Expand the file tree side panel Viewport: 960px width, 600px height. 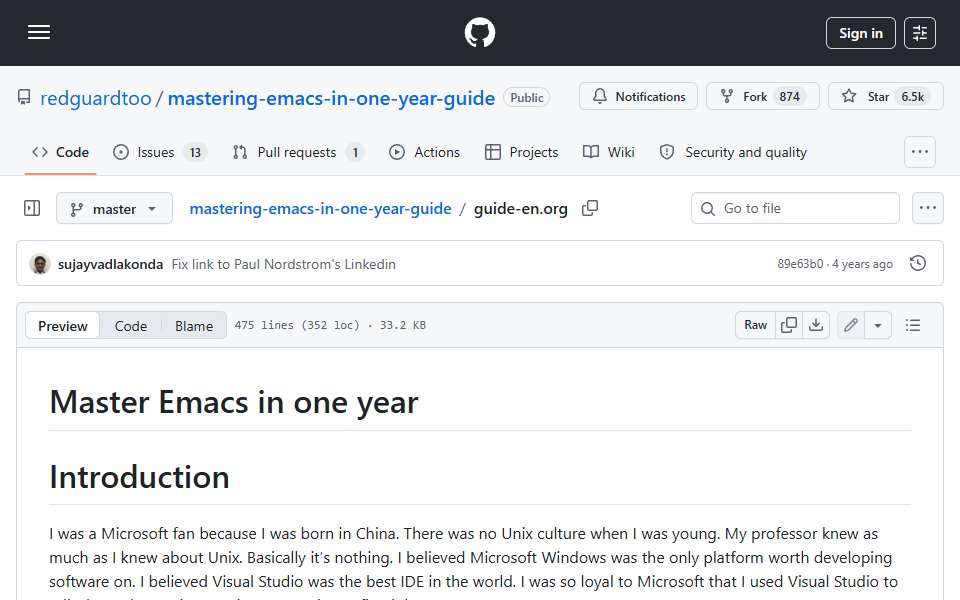[x=32, y=208]
